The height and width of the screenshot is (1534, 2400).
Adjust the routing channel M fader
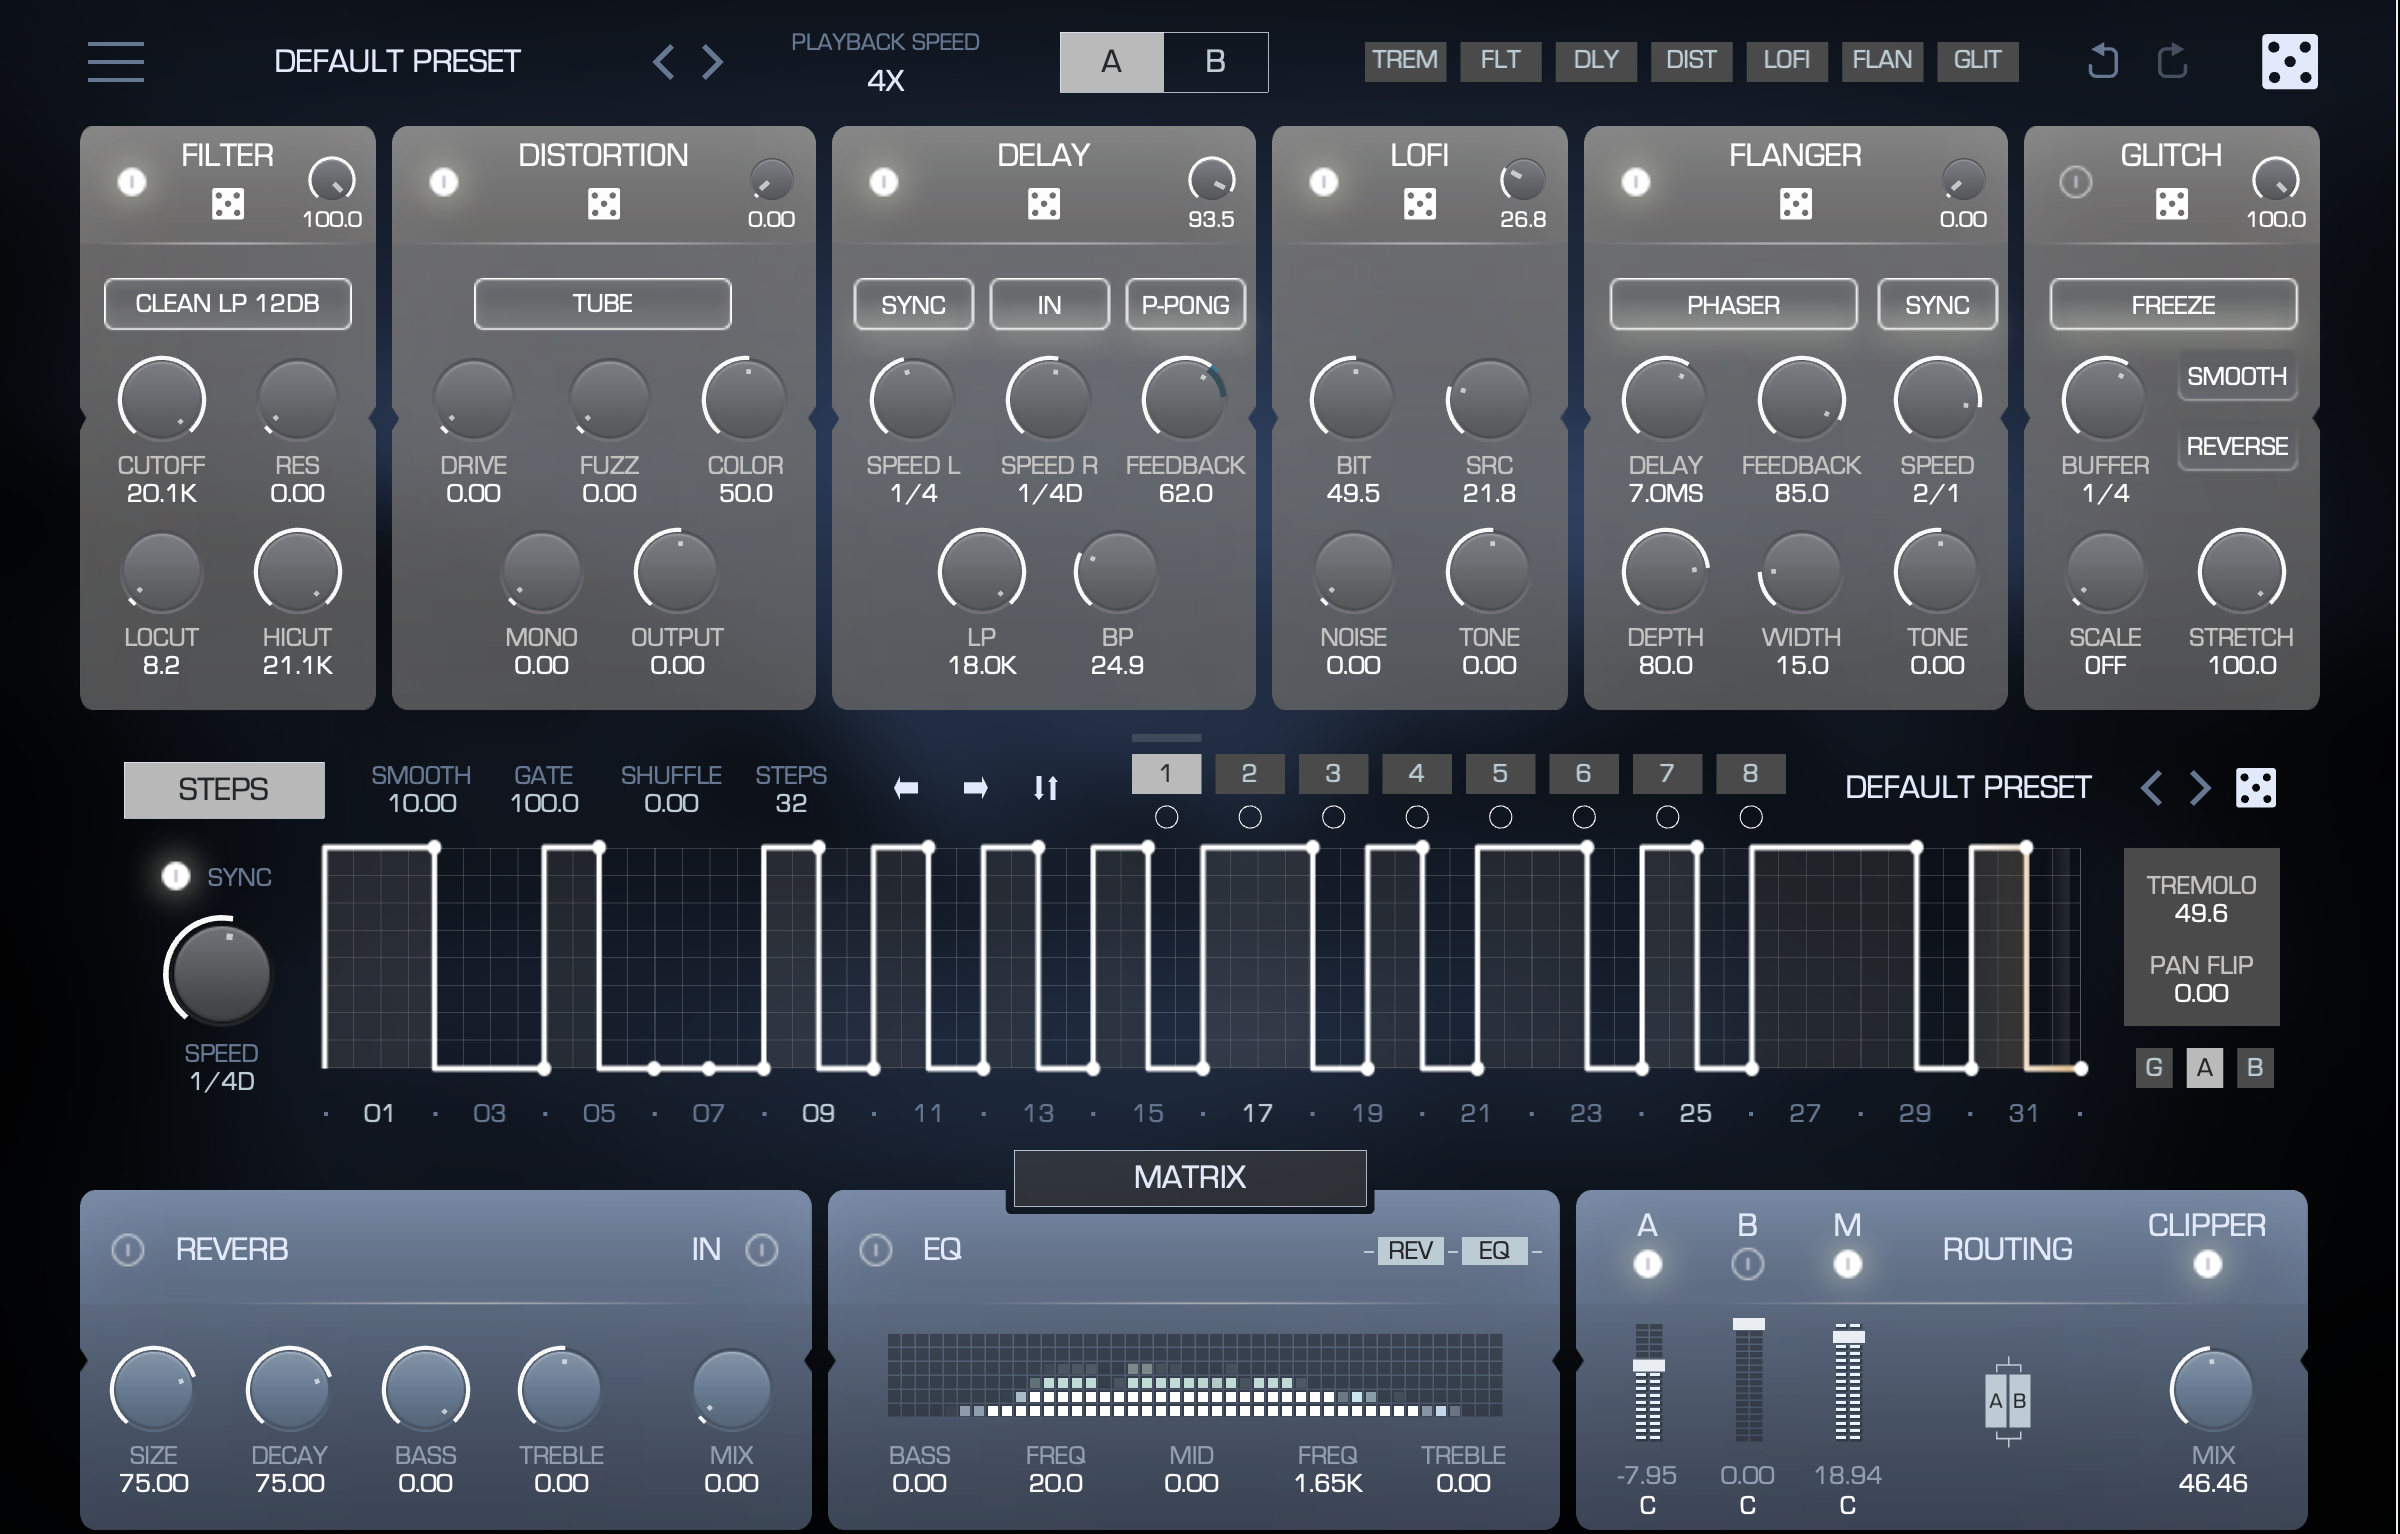coord(1848,1337)
